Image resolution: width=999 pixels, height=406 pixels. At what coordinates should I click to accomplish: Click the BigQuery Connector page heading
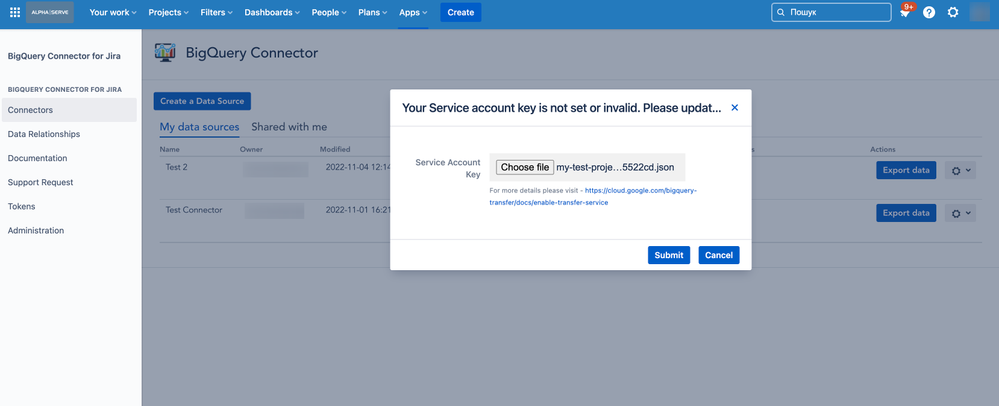click(252, 53)
